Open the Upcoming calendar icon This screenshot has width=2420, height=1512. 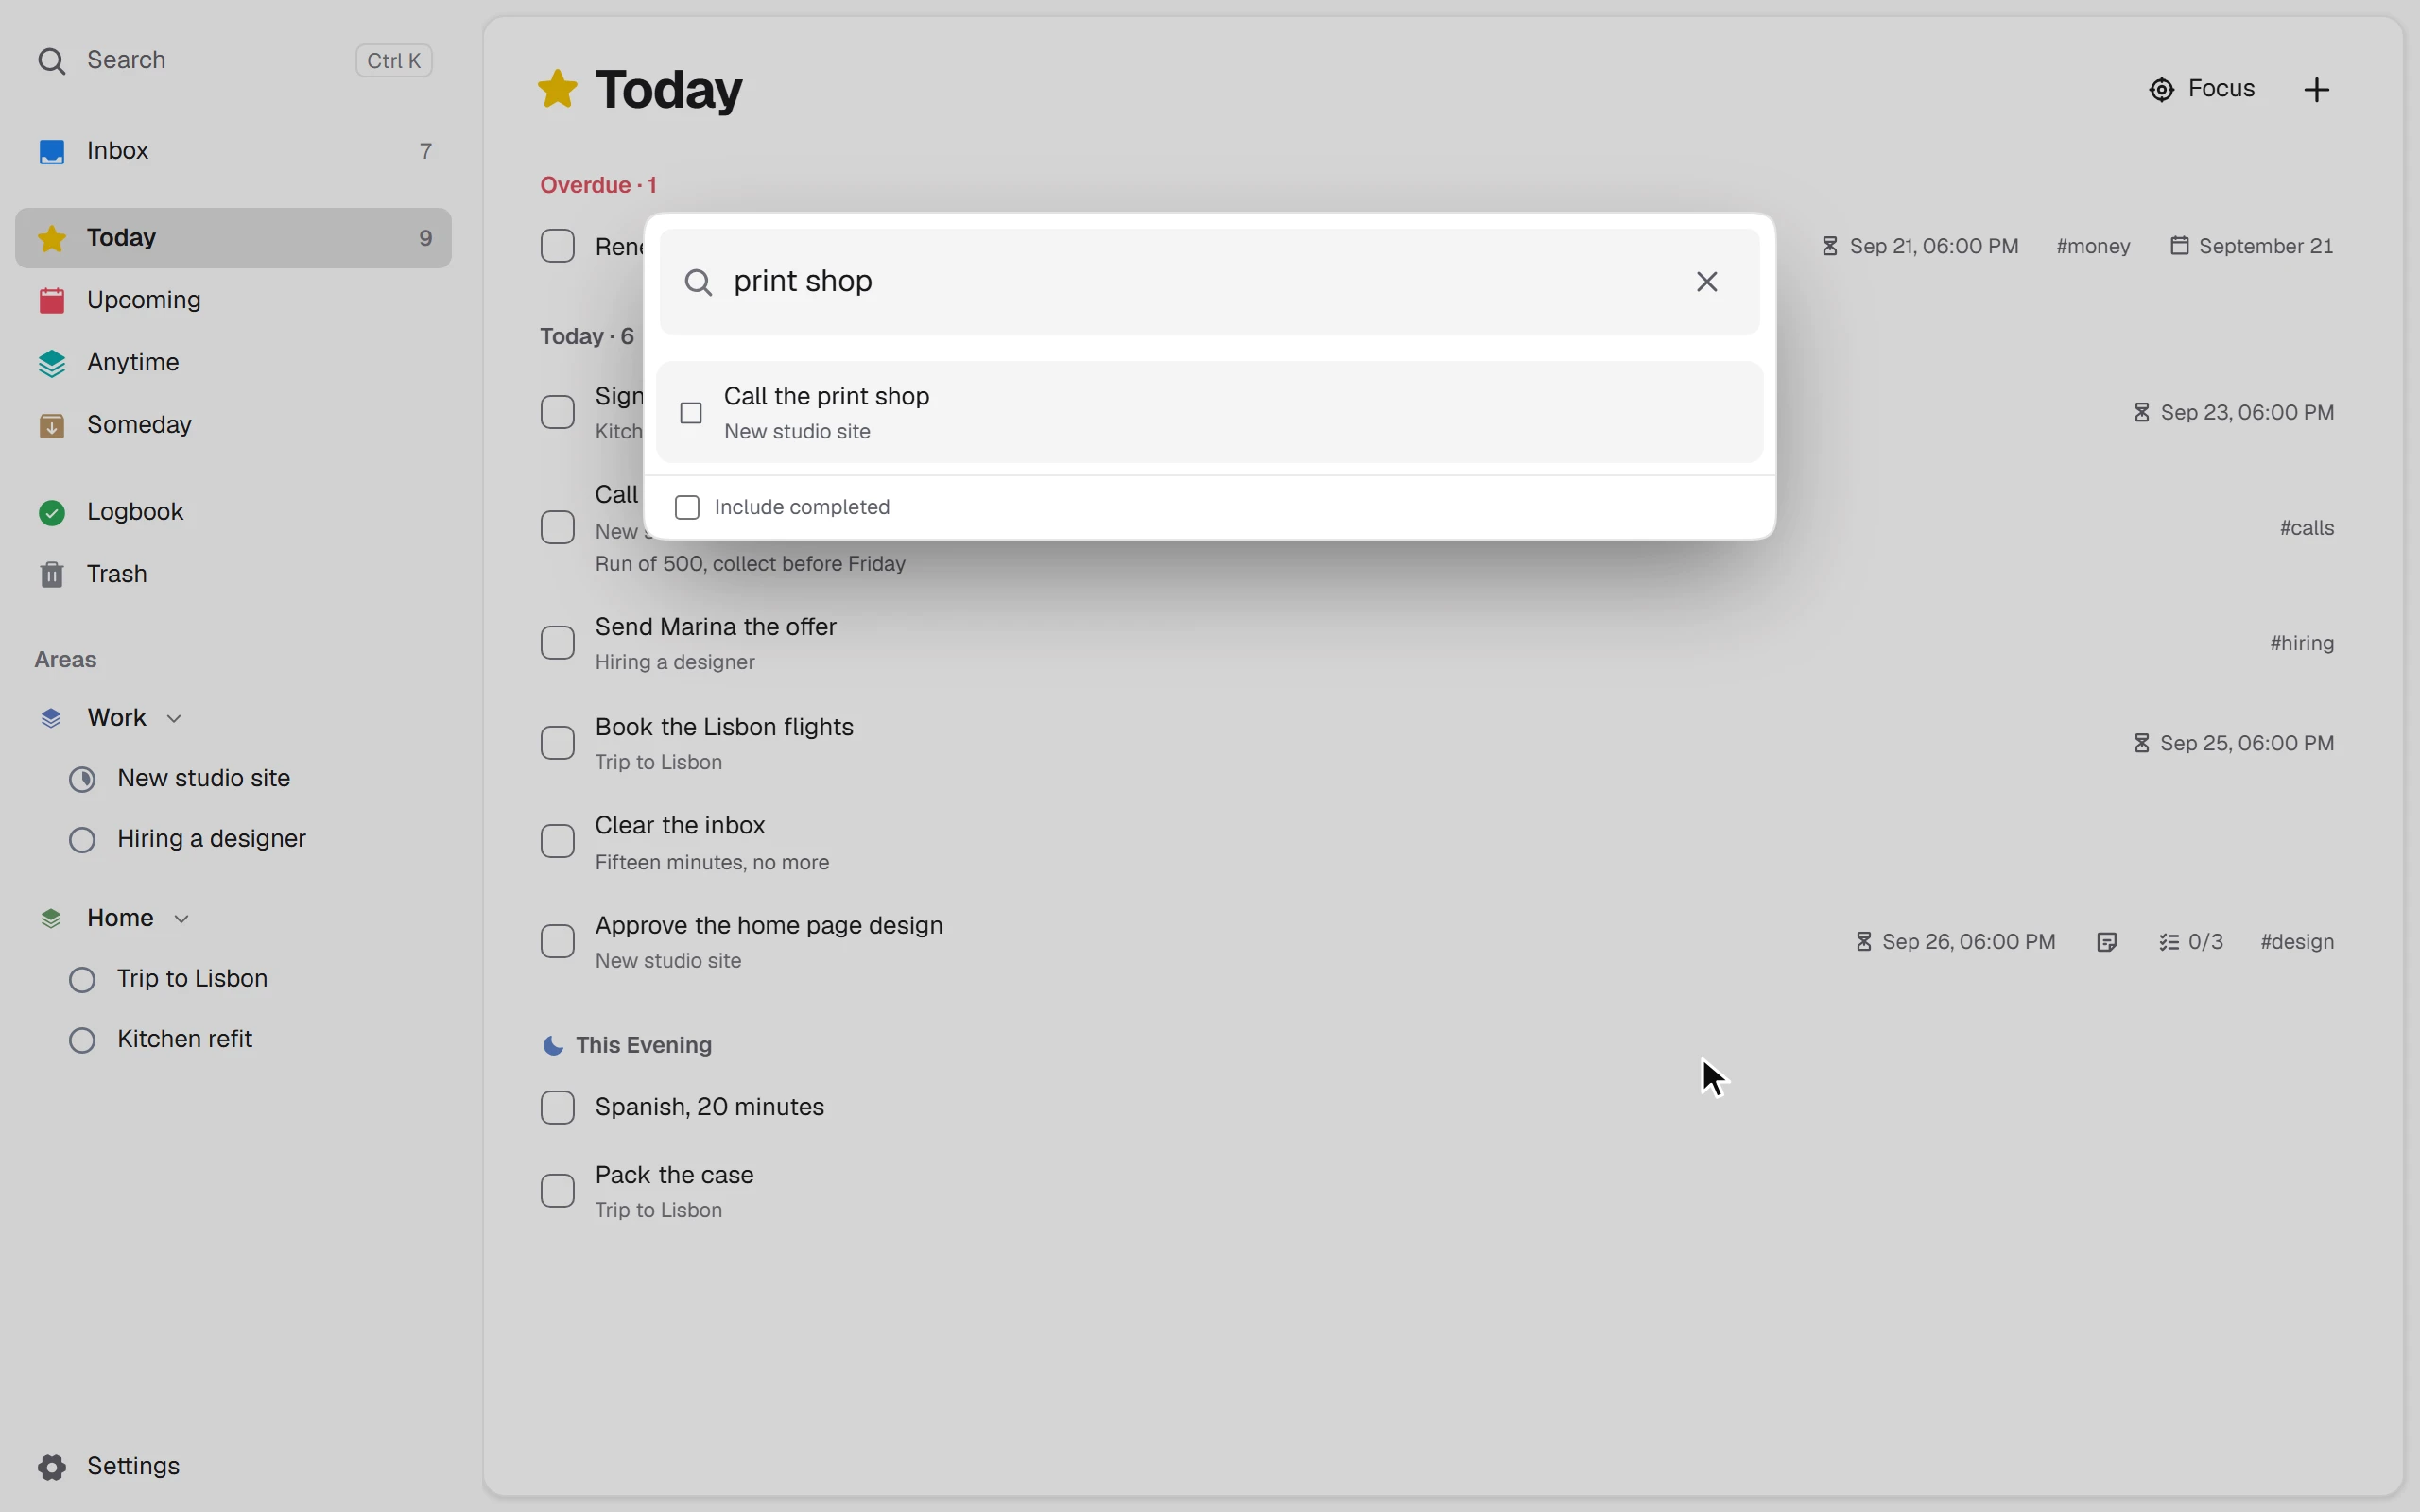tap(51, 301)
